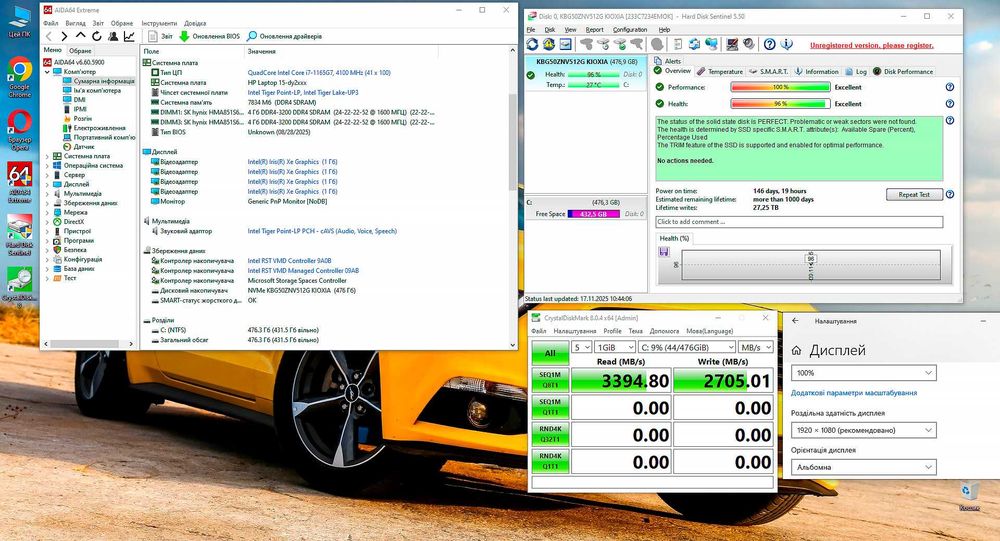Click help icon beside Health bar

tap(950, 103)
